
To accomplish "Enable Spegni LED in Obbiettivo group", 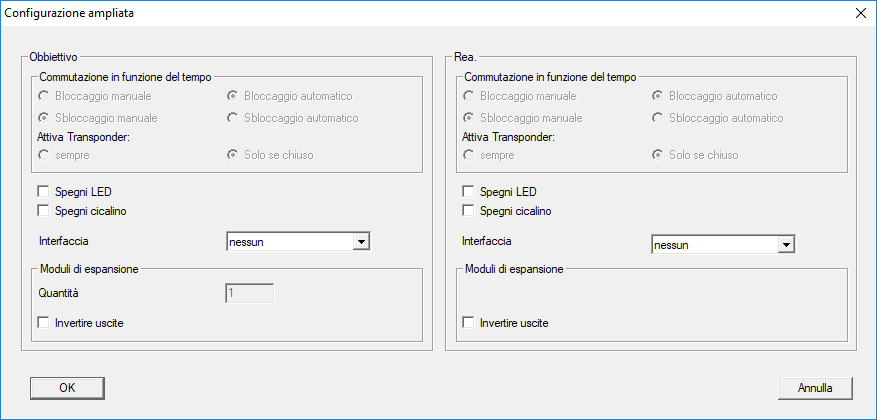I will [x=43, y=191].
